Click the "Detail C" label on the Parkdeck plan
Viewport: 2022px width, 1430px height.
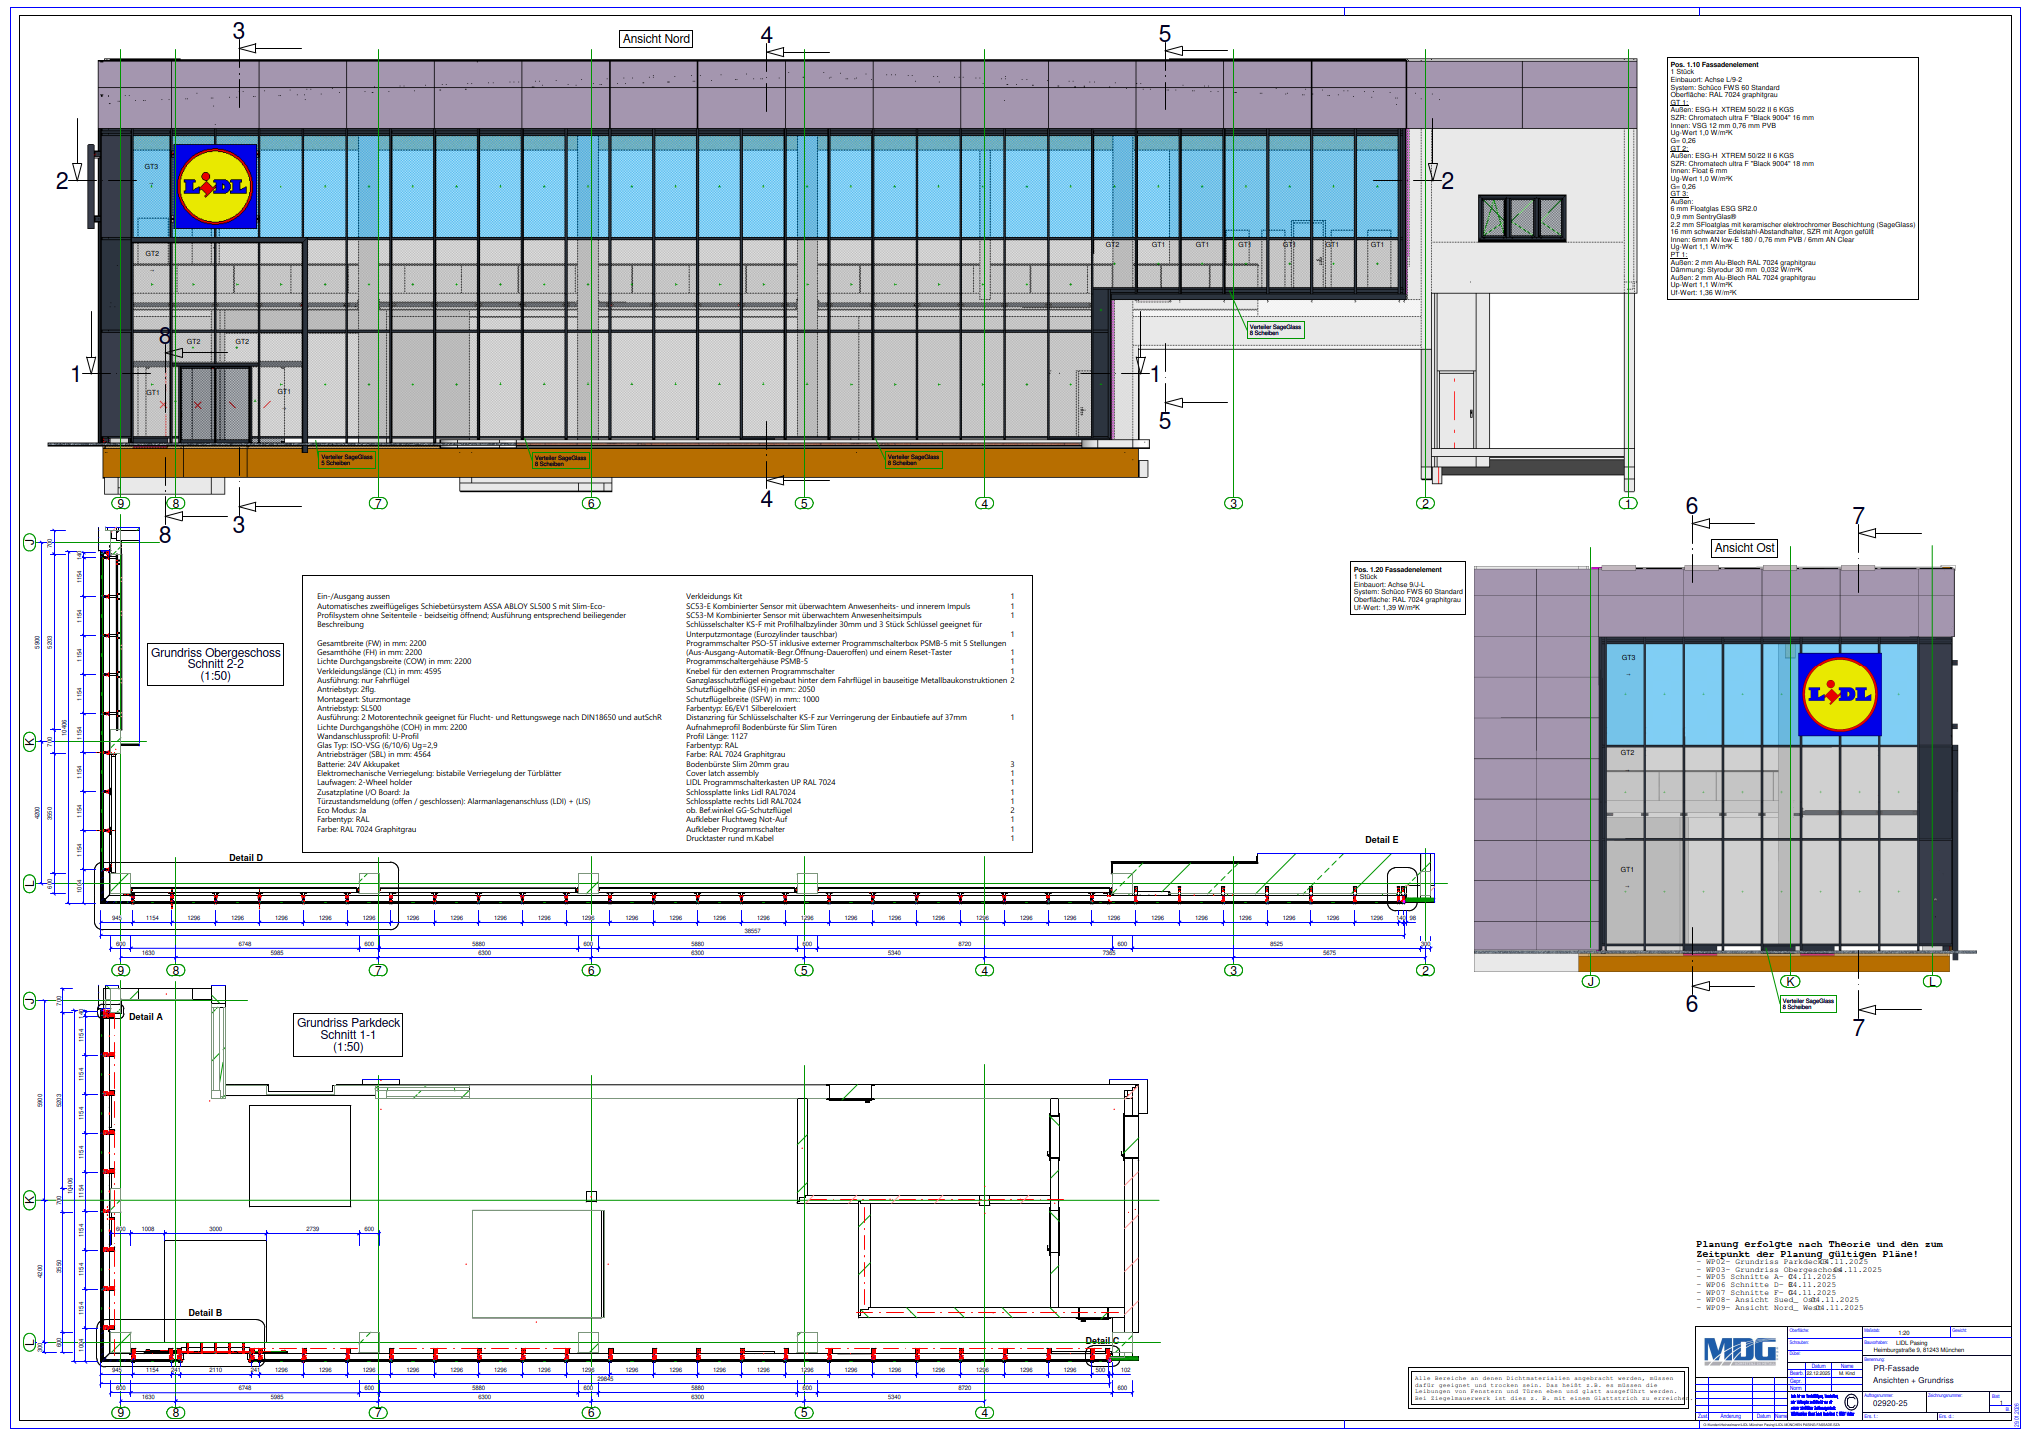point(1103,1341)
